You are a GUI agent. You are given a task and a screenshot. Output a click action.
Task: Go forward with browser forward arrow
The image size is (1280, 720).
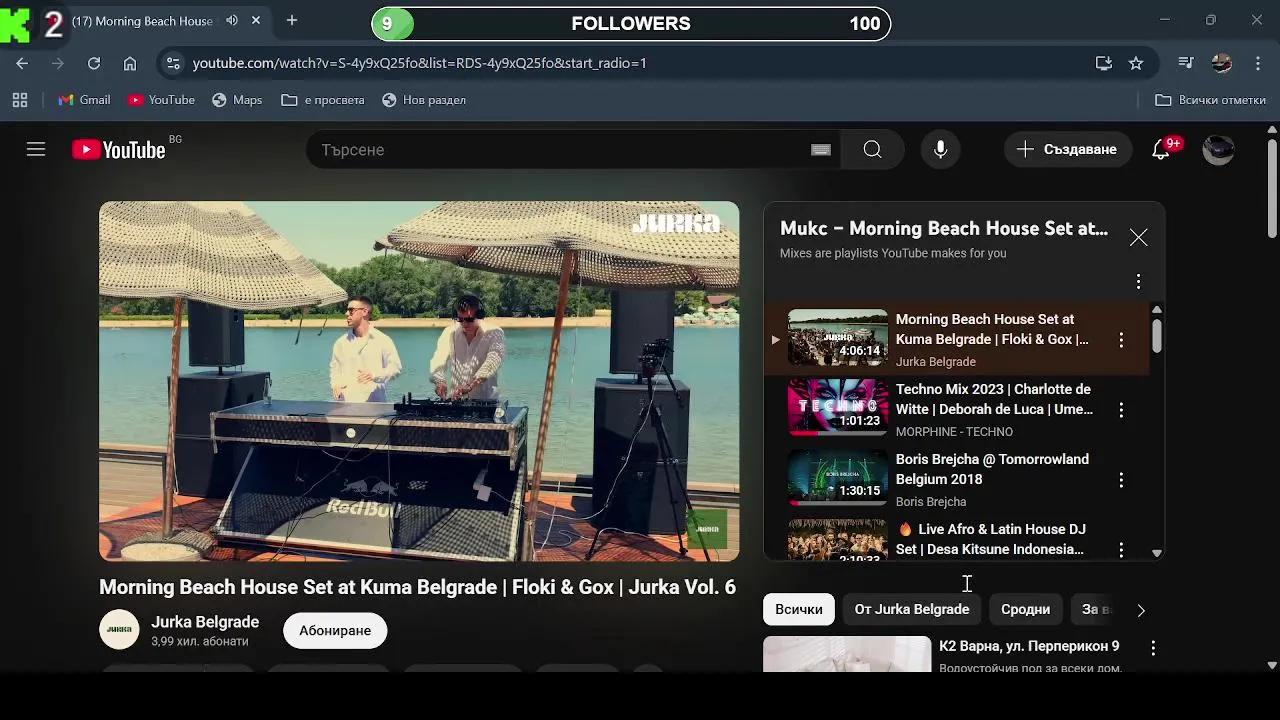pos(57,63)
